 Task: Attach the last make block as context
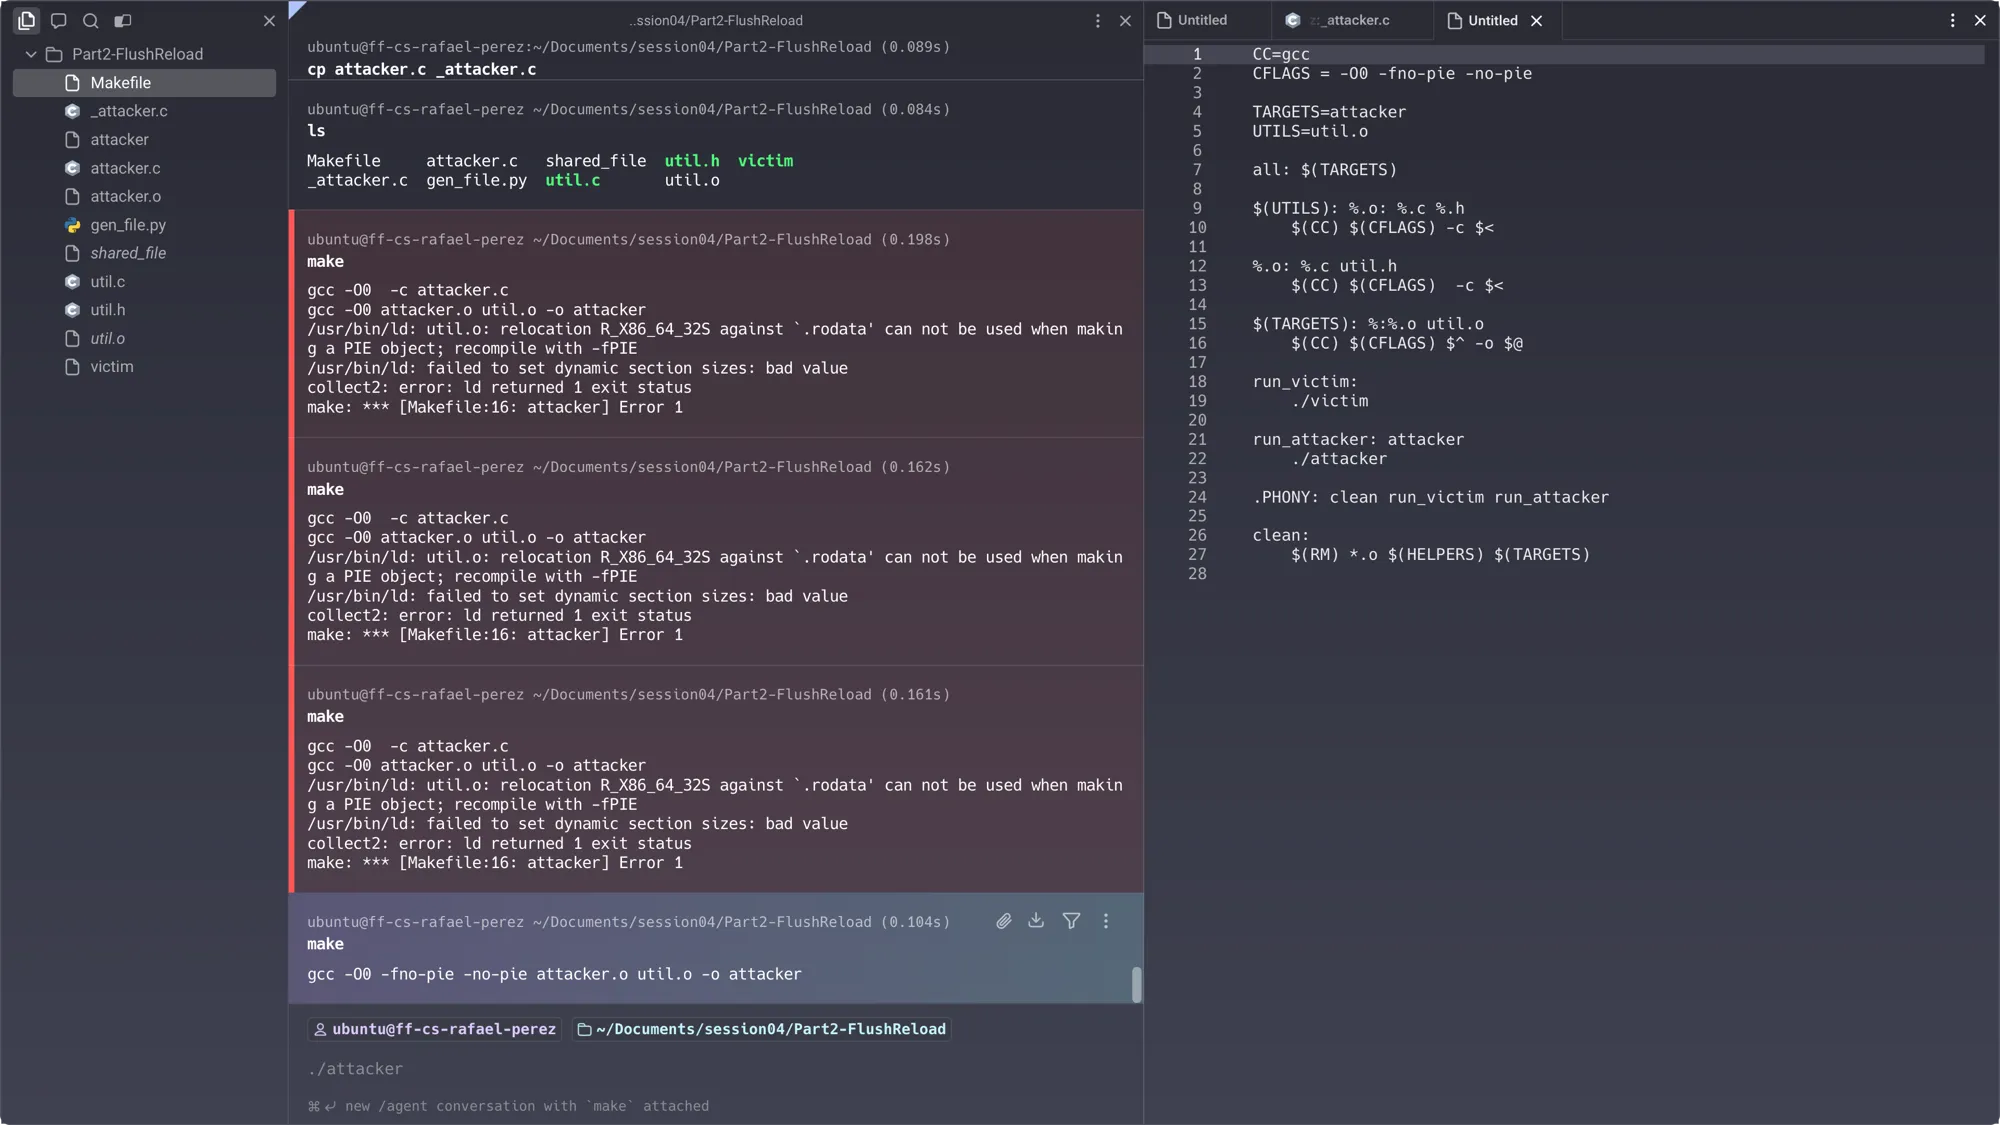click(x=1004, y=921)
